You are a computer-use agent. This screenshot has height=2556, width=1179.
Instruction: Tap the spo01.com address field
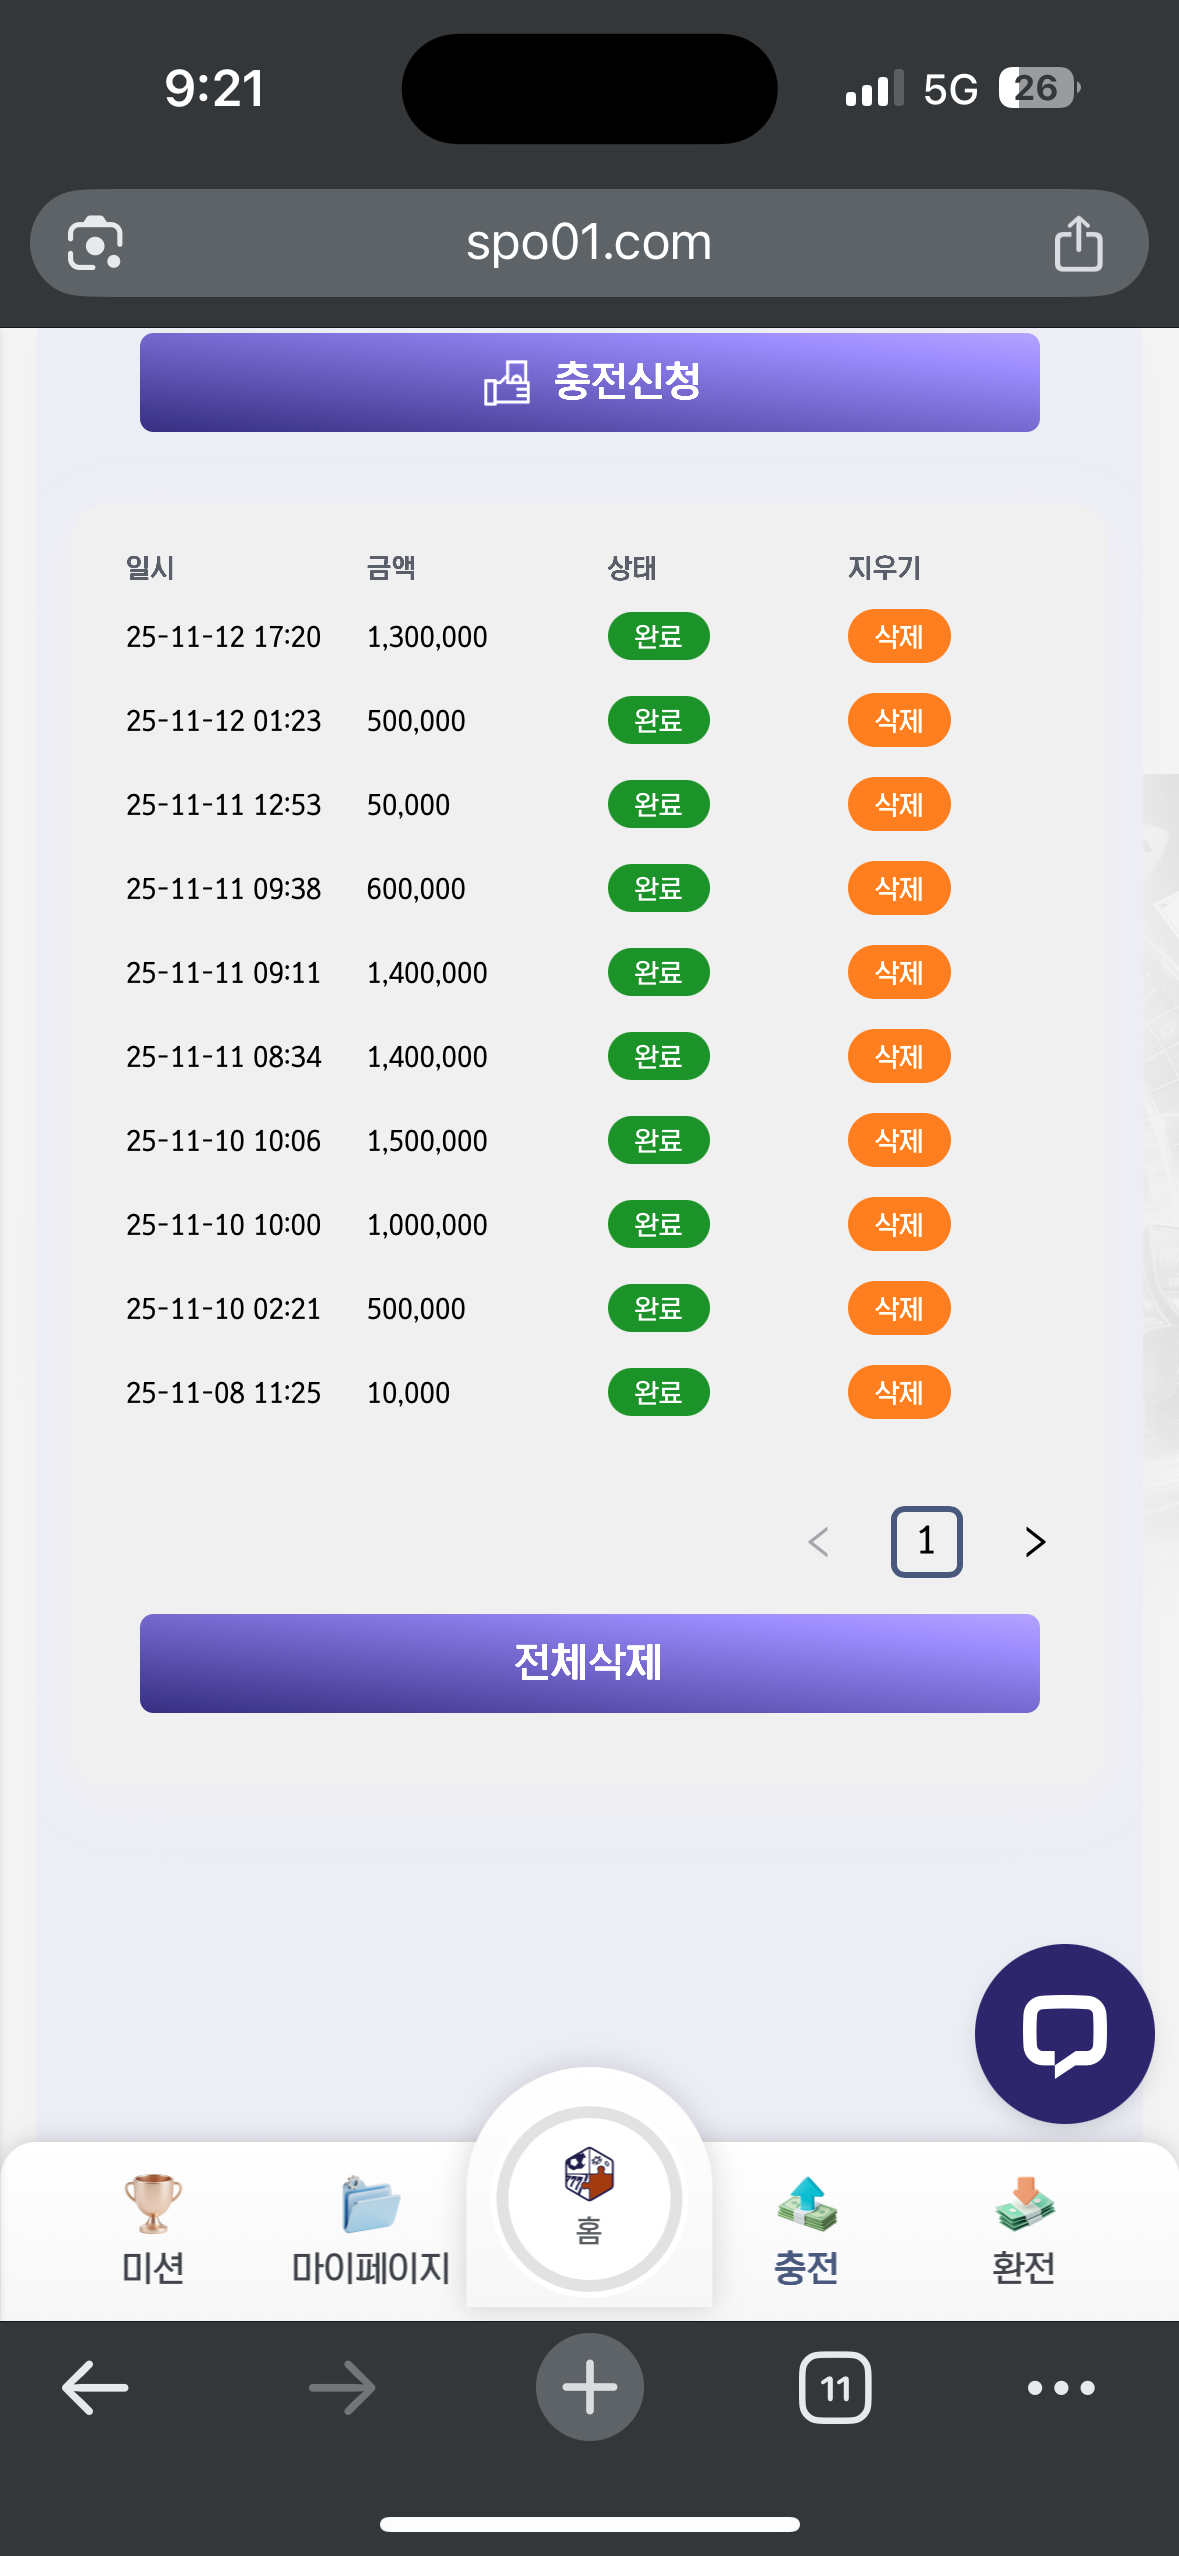589,243
